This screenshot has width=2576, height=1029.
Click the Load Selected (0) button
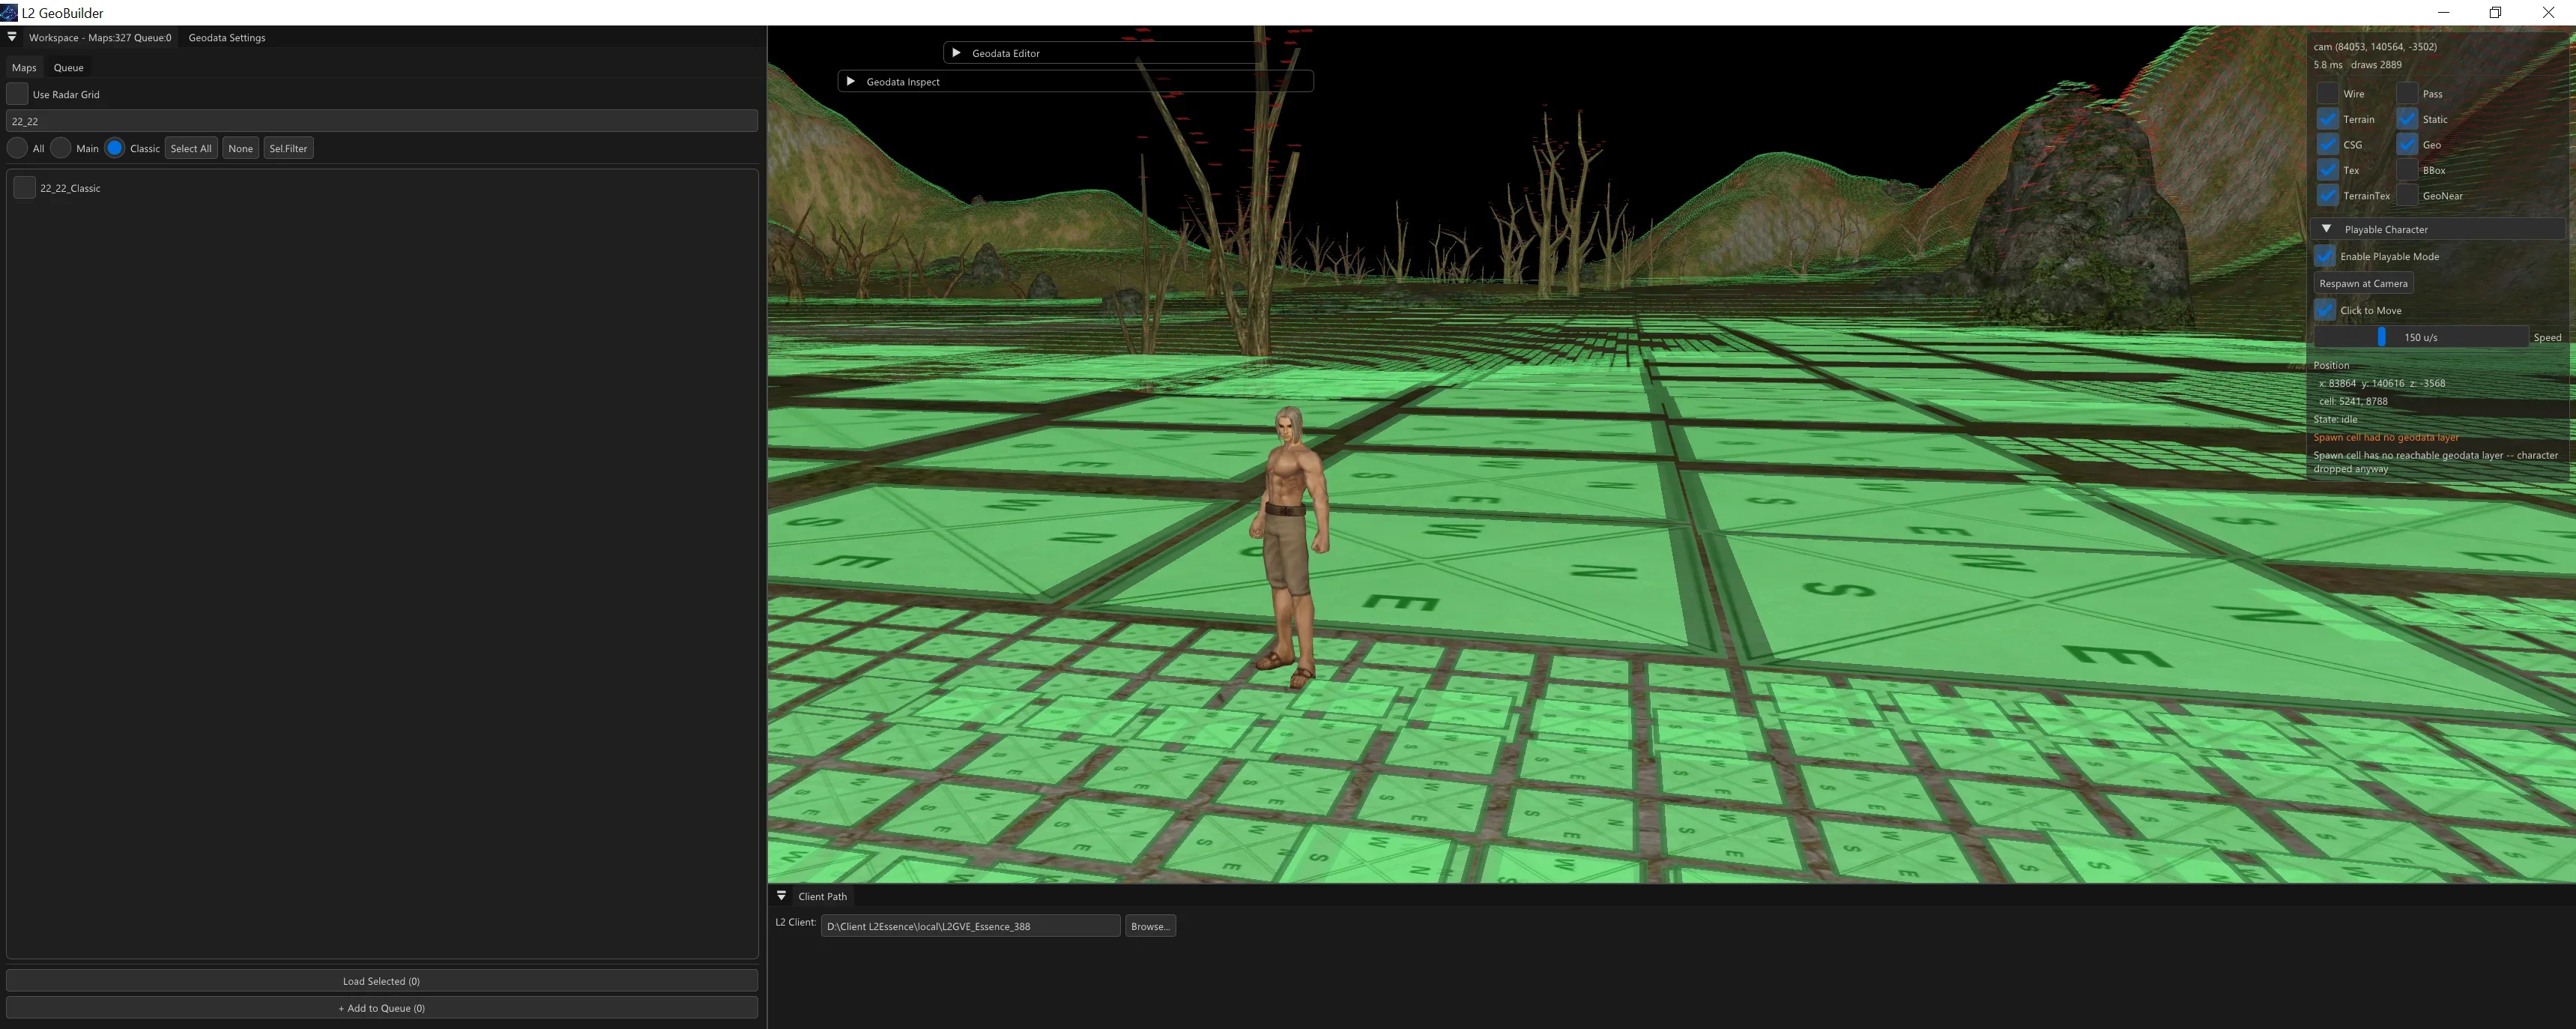pos(381,981)
